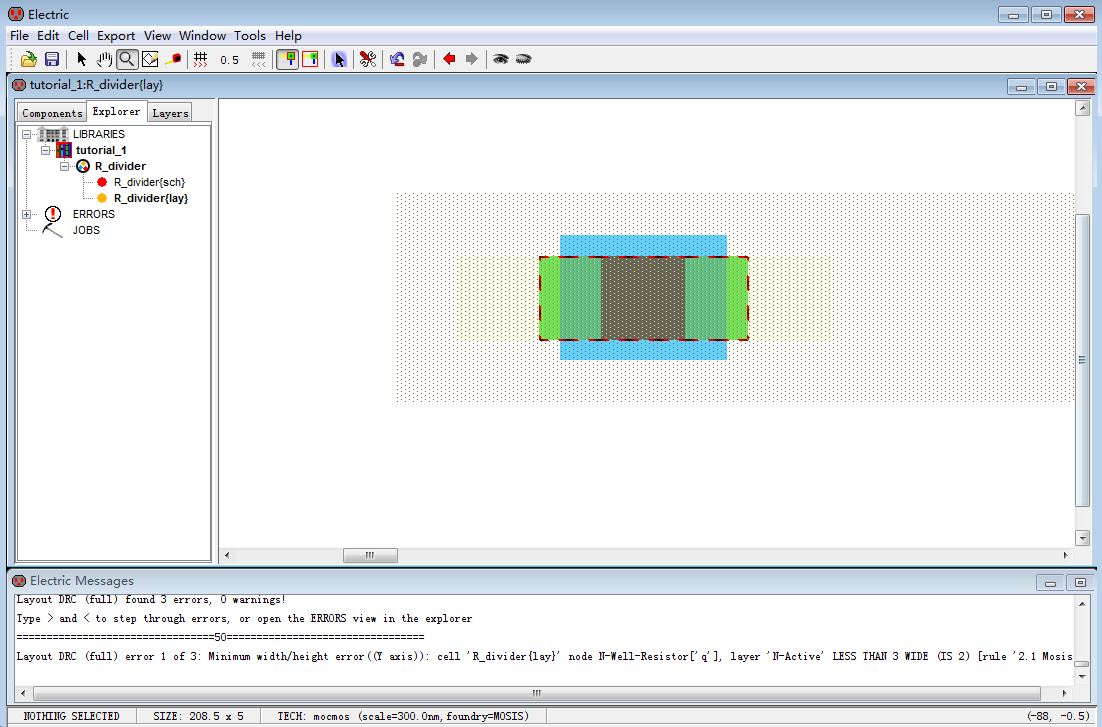Click the horizontal scrollbar thumb under the layout canvas
1102x727 pixels.
click(x=370, y=555)
